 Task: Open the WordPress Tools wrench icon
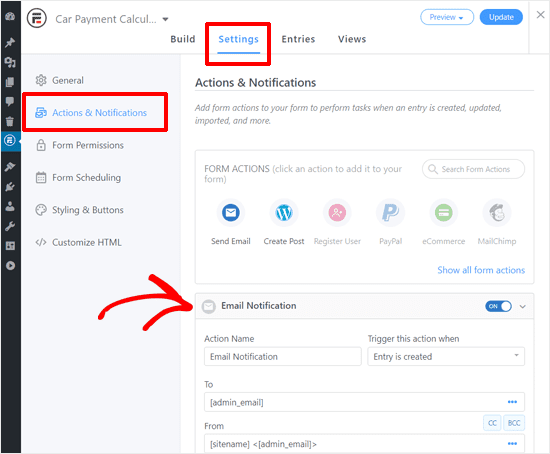click(x=10, y=226)
